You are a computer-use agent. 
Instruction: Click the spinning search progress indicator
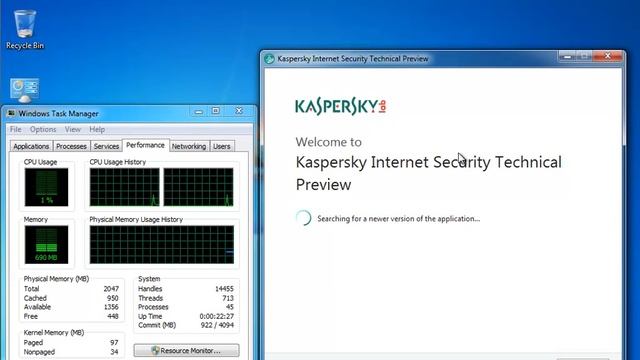[x=304, y=218]
